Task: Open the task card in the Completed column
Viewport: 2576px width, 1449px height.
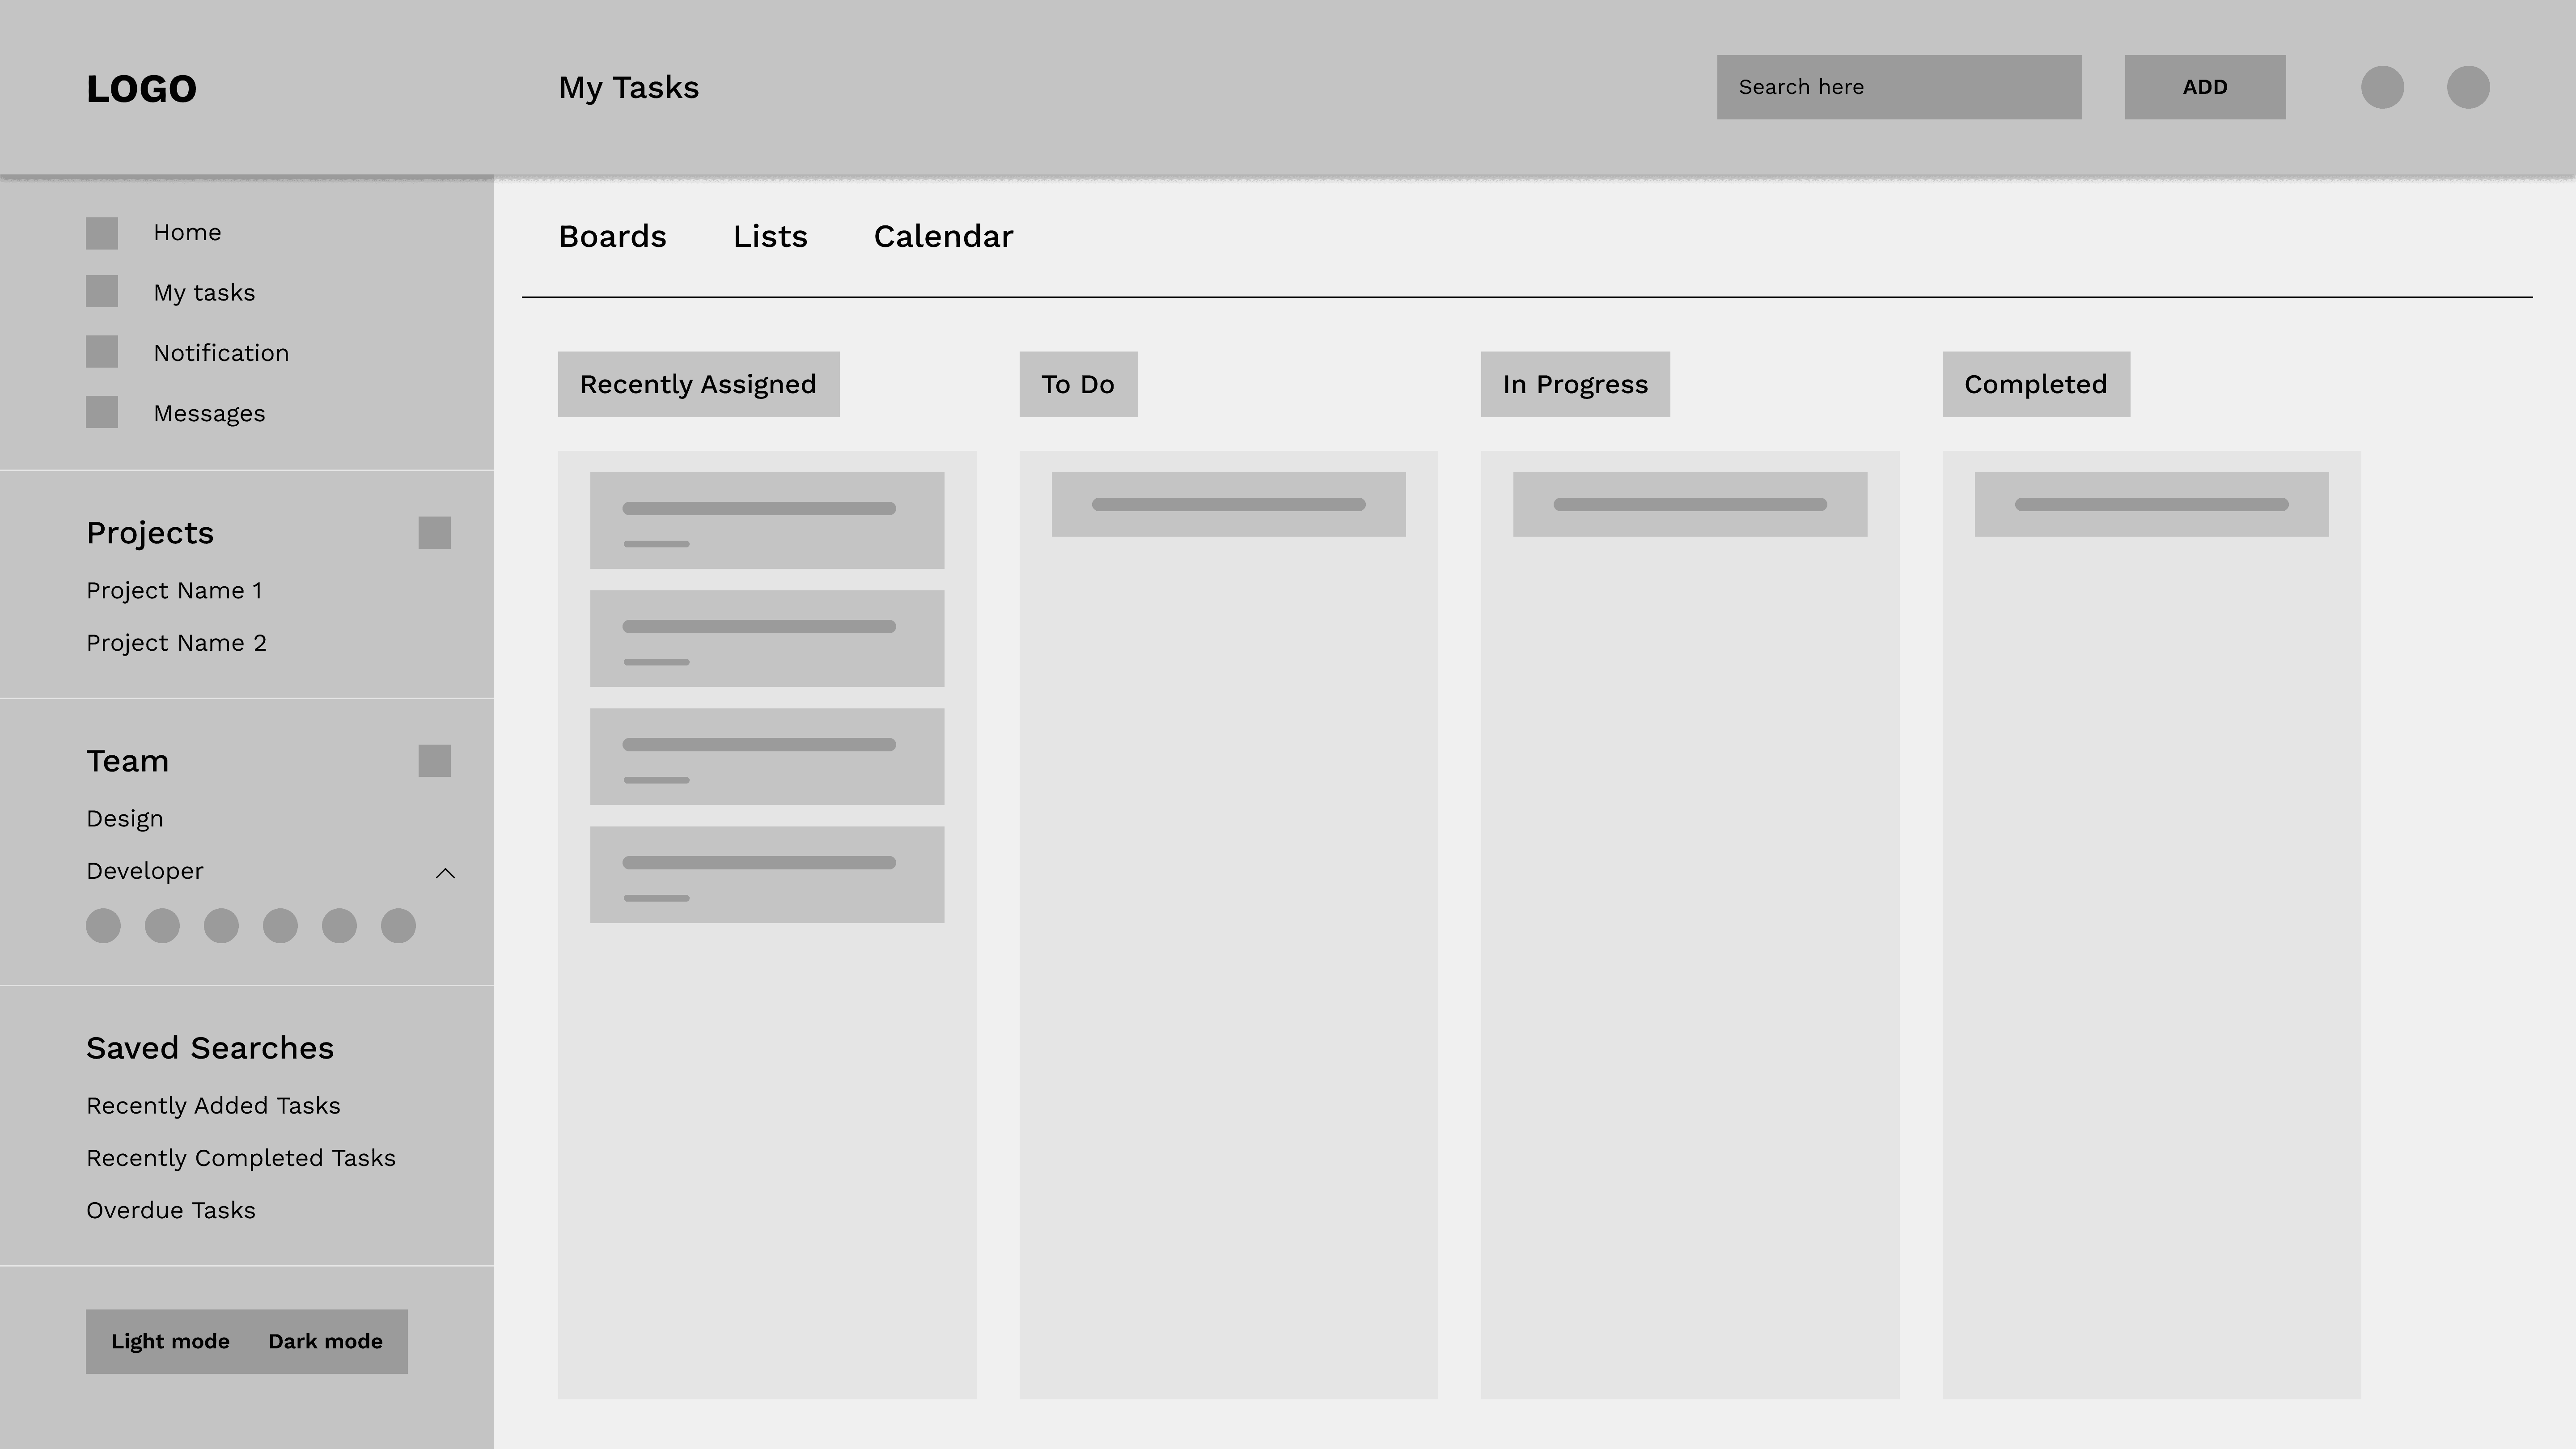Action: click(2151, 505)
